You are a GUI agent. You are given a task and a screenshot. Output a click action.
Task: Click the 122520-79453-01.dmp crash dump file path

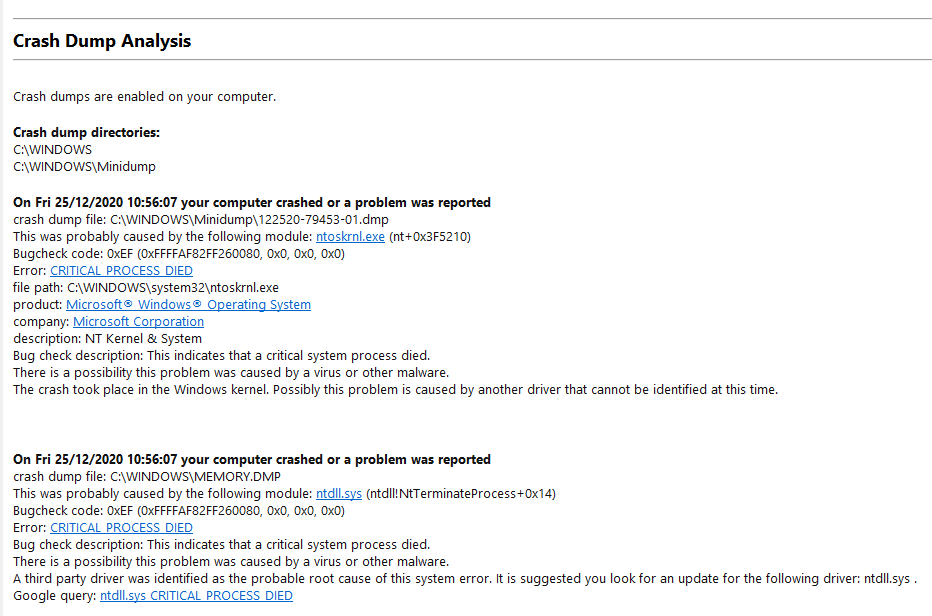(x=249, y=219)
